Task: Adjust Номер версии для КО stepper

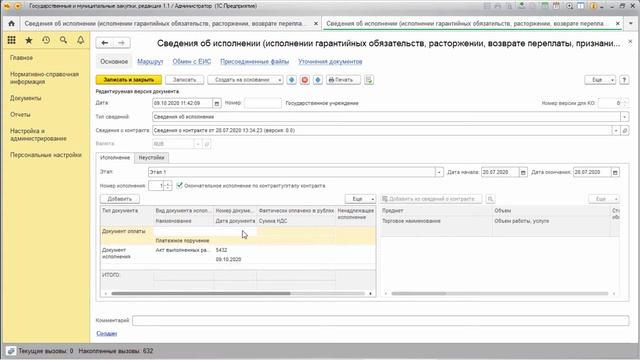Action: [625, 103]
